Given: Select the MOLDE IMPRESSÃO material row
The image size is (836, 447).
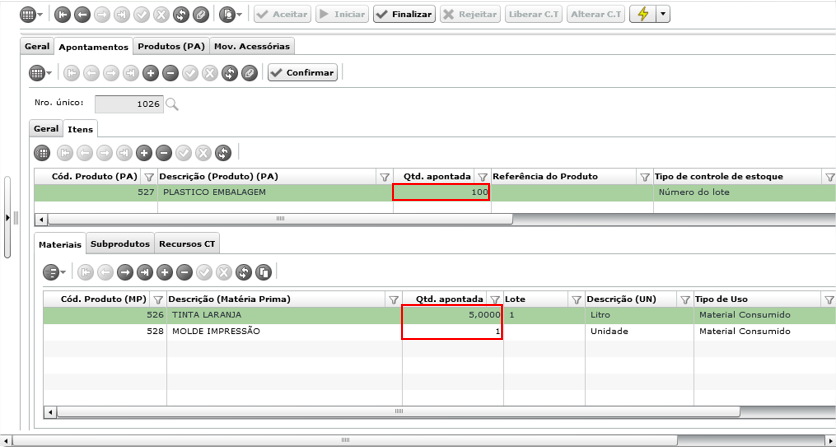Looking at the screenshot, I should 439,331.
